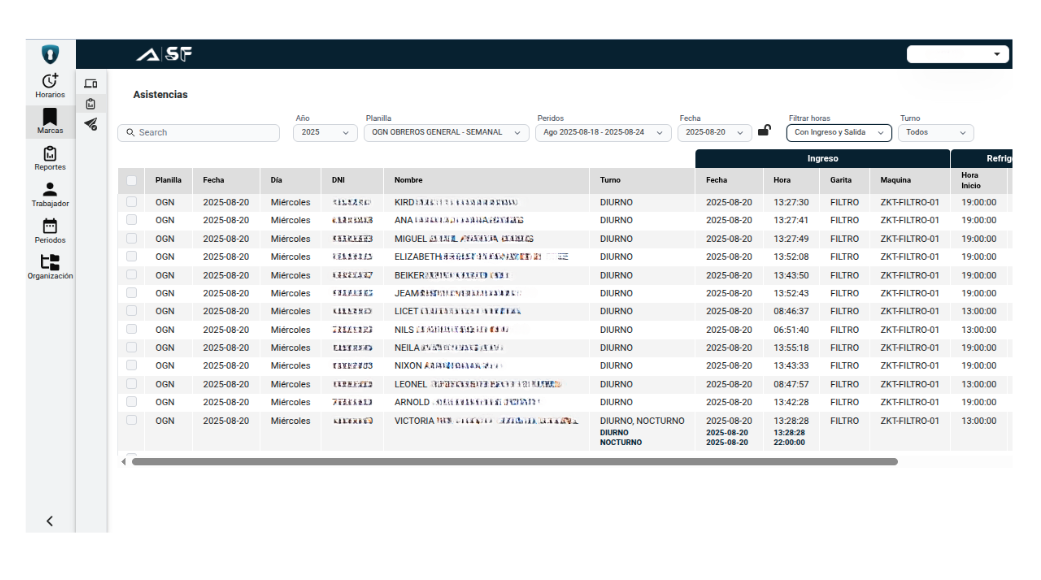Image resolution: width=1041 pixels, height=580 pixels.
Task: Click the DIURNO, NOCTURNO turno cell
Action: [x=642, y=421]
